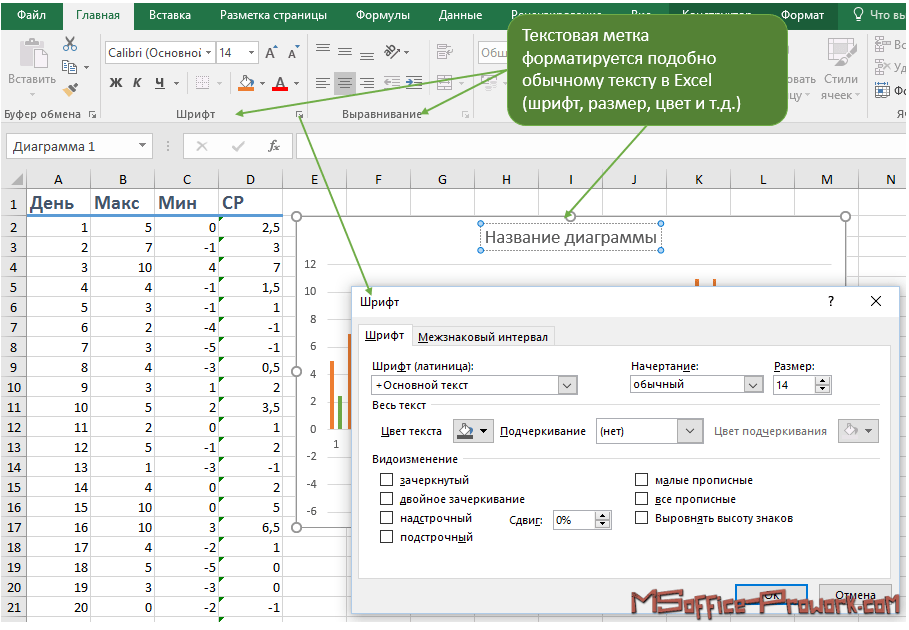Click the fill color bucket swatch
The width and height of the screenshot is (909, 630).
click(246, 83)
